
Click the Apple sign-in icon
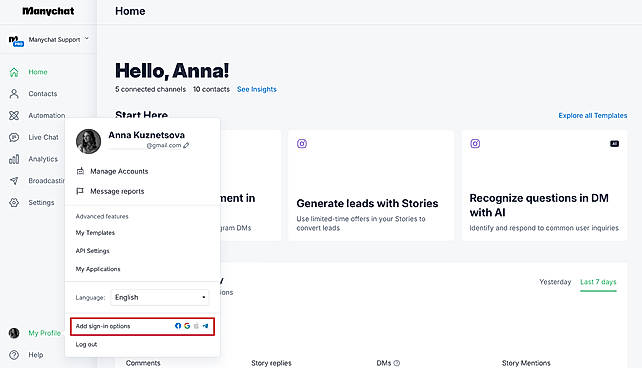[196, 326]
